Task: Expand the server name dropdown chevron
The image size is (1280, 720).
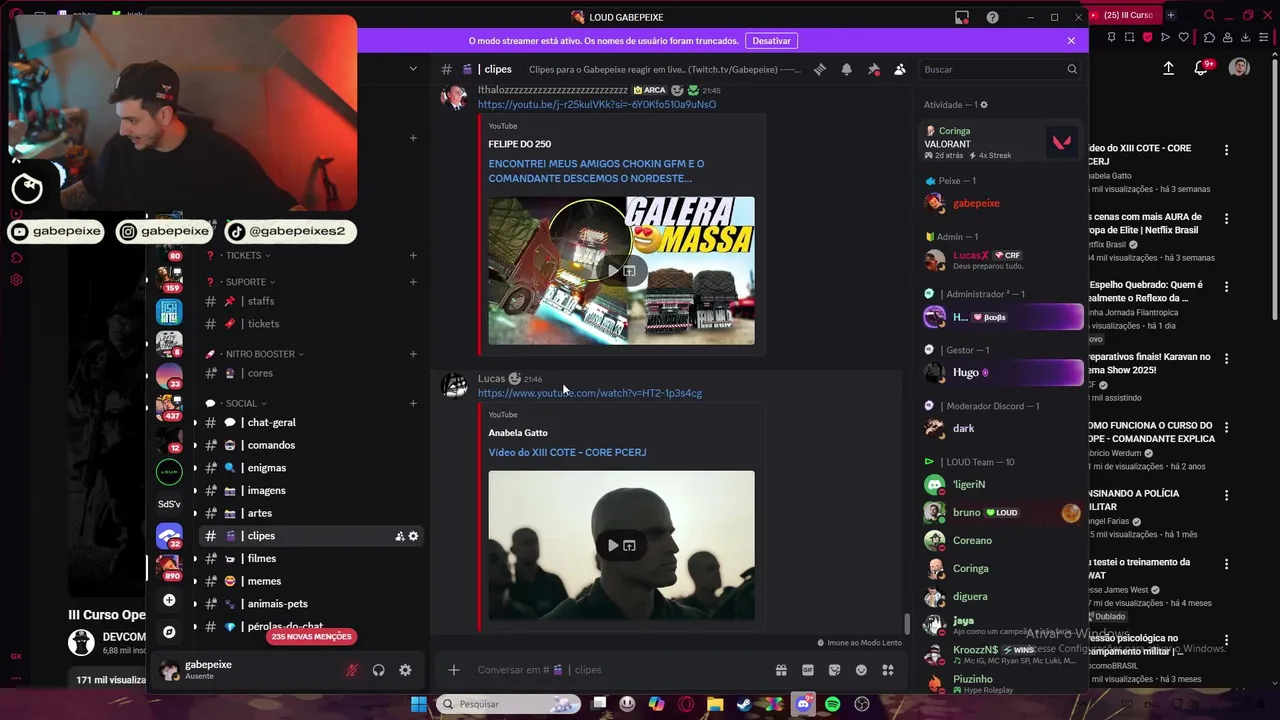Action: pyautogui.click(x=413, y=69)
